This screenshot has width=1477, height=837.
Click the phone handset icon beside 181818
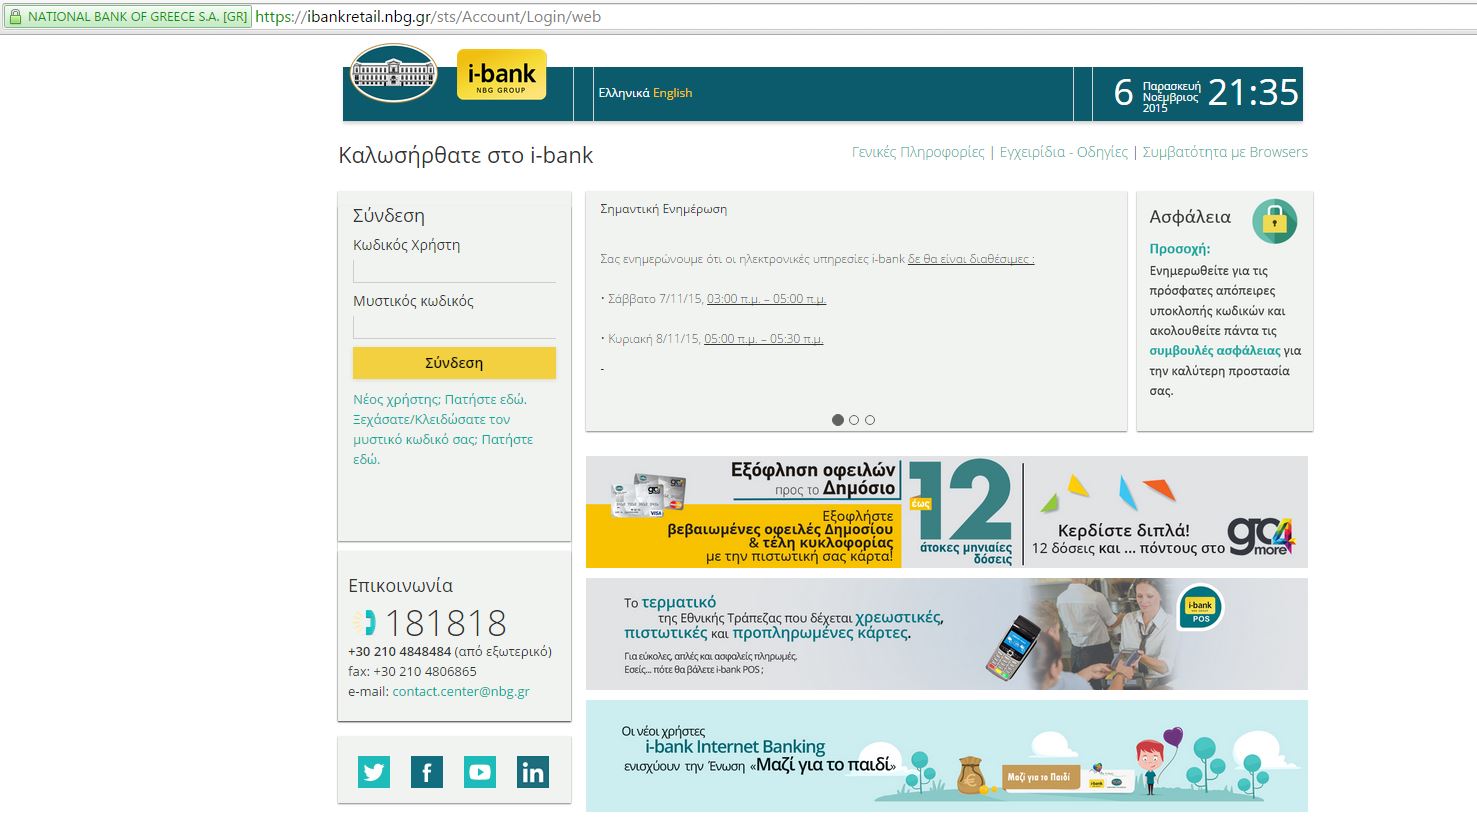coord(364,623)
